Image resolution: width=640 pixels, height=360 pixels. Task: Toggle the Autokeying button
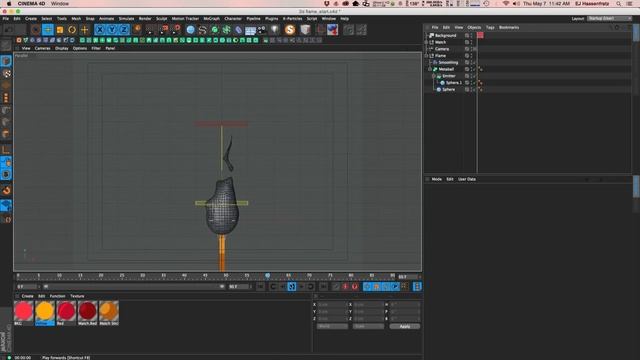pos(354,287)
